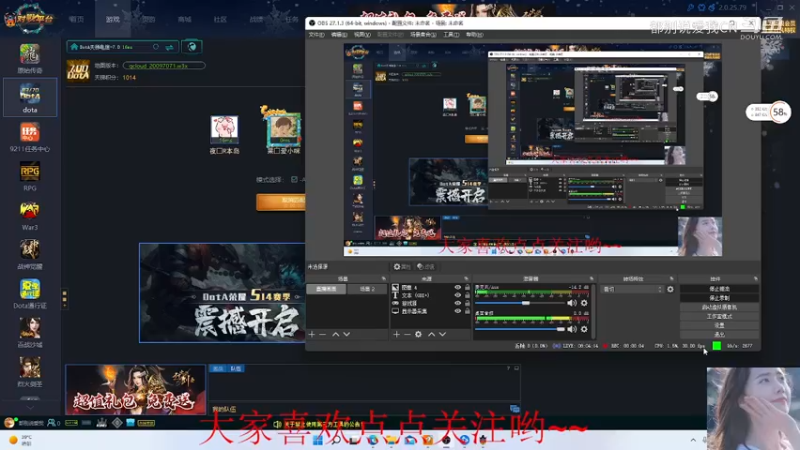Screen dimensions: 800x450
Task: Open OBS 工具(T) menu
Action: click(451, 35)
